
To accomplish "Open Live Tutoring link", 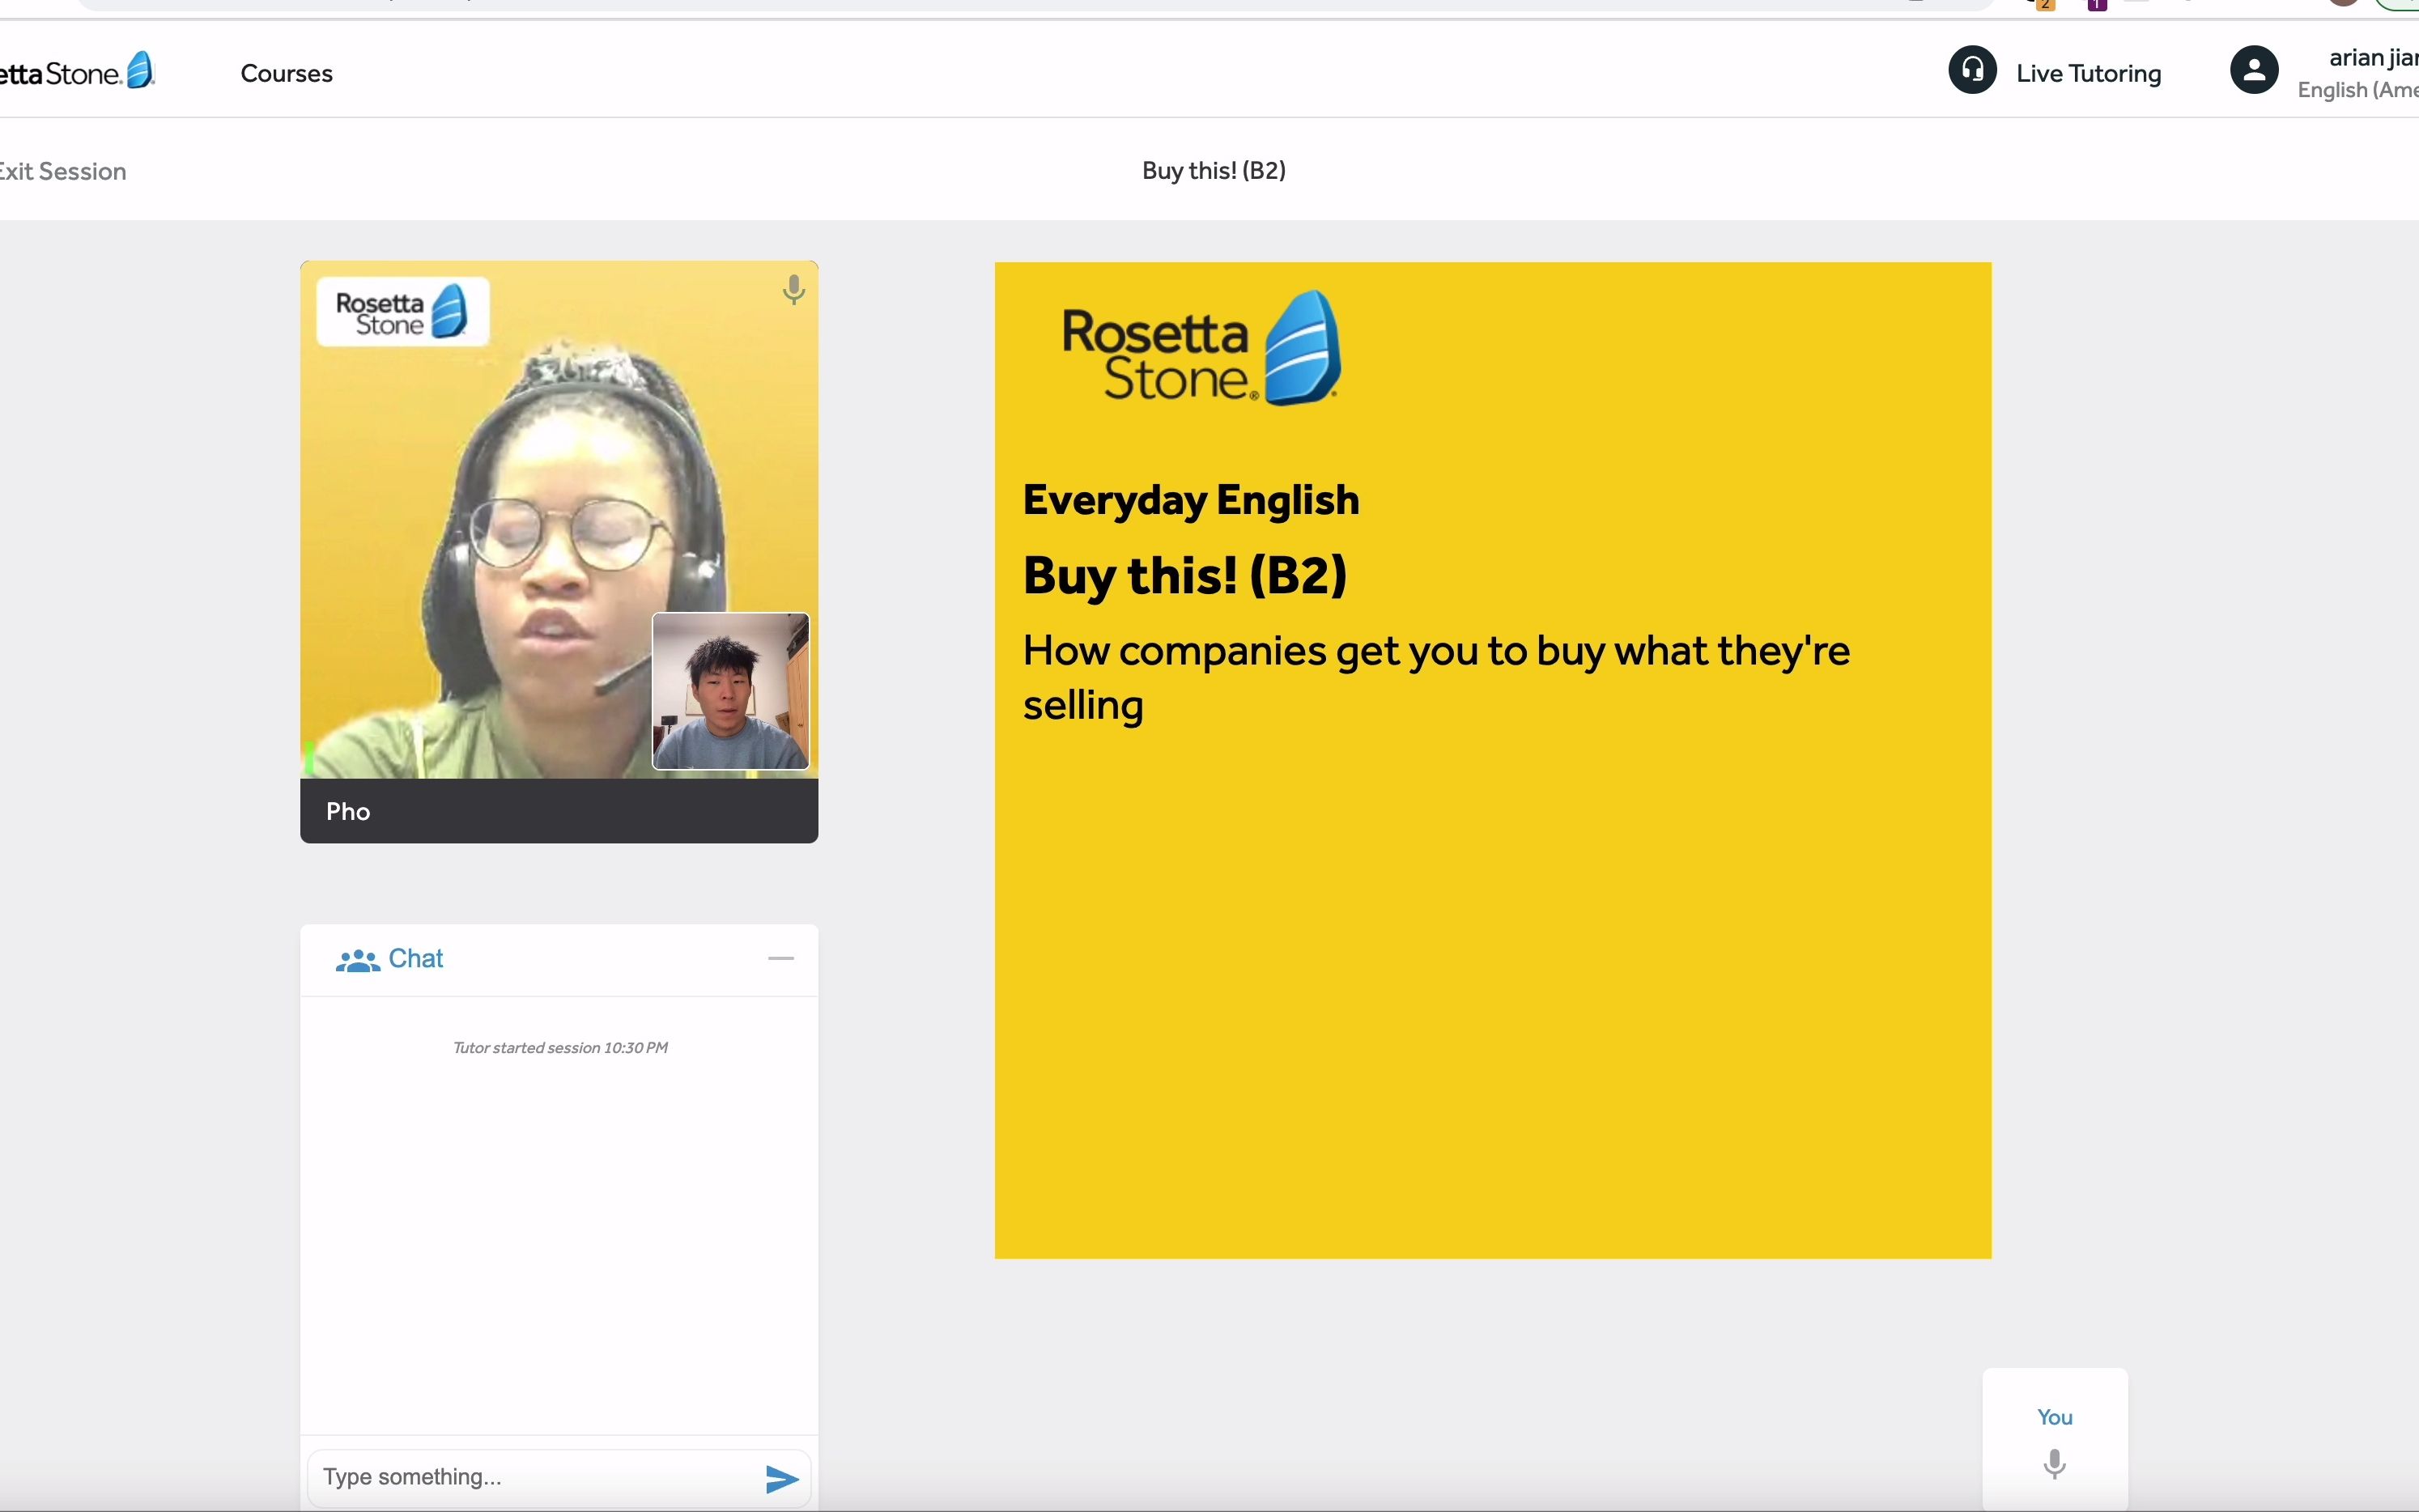I will [2088, 73].
